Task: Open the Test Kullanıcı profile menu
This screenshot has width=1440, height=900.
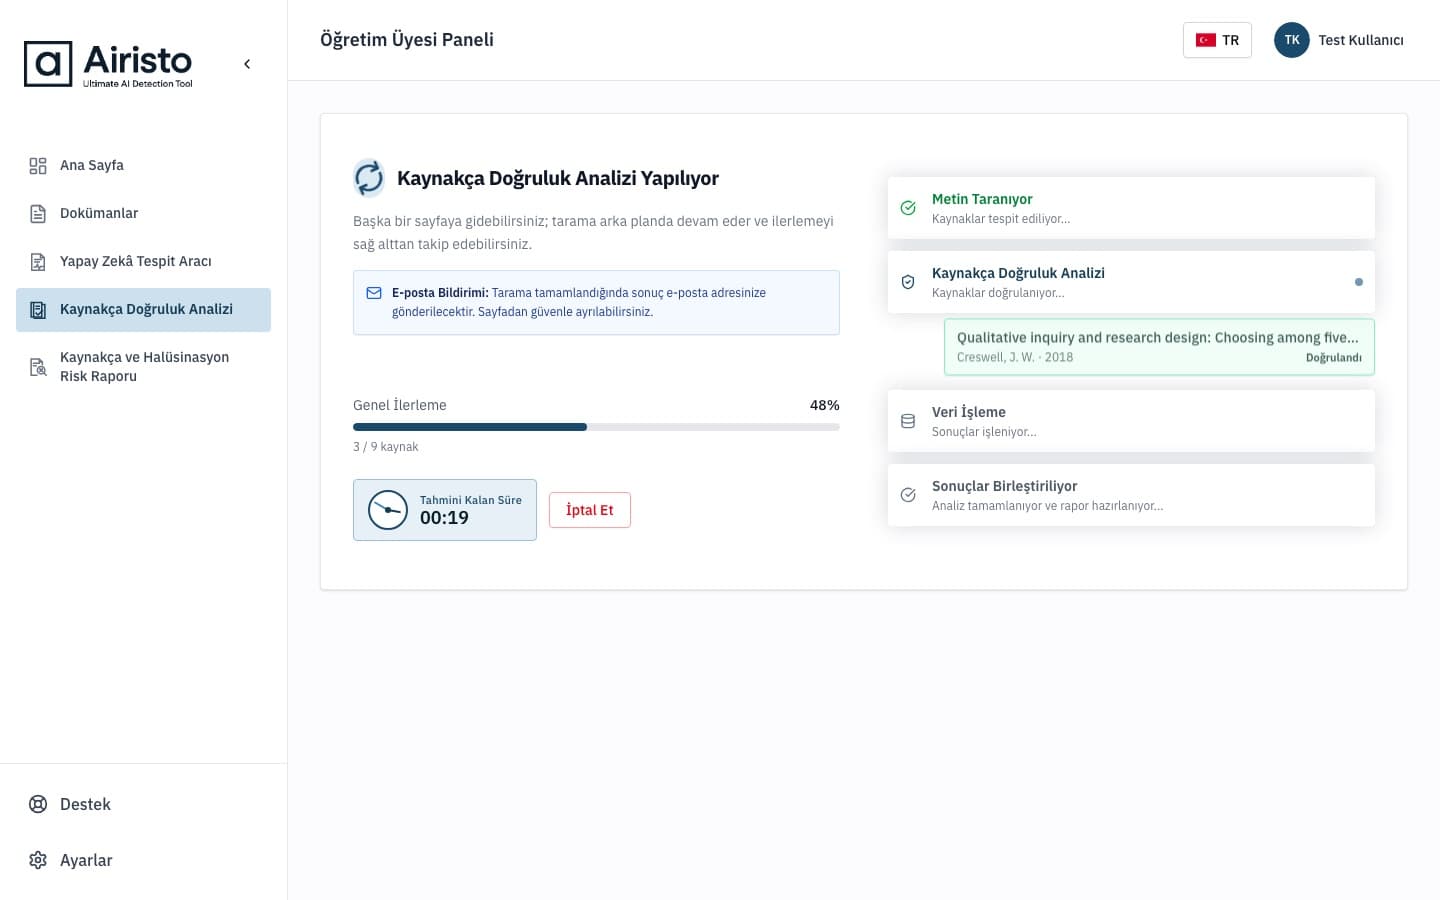Action: point(1339,40)
